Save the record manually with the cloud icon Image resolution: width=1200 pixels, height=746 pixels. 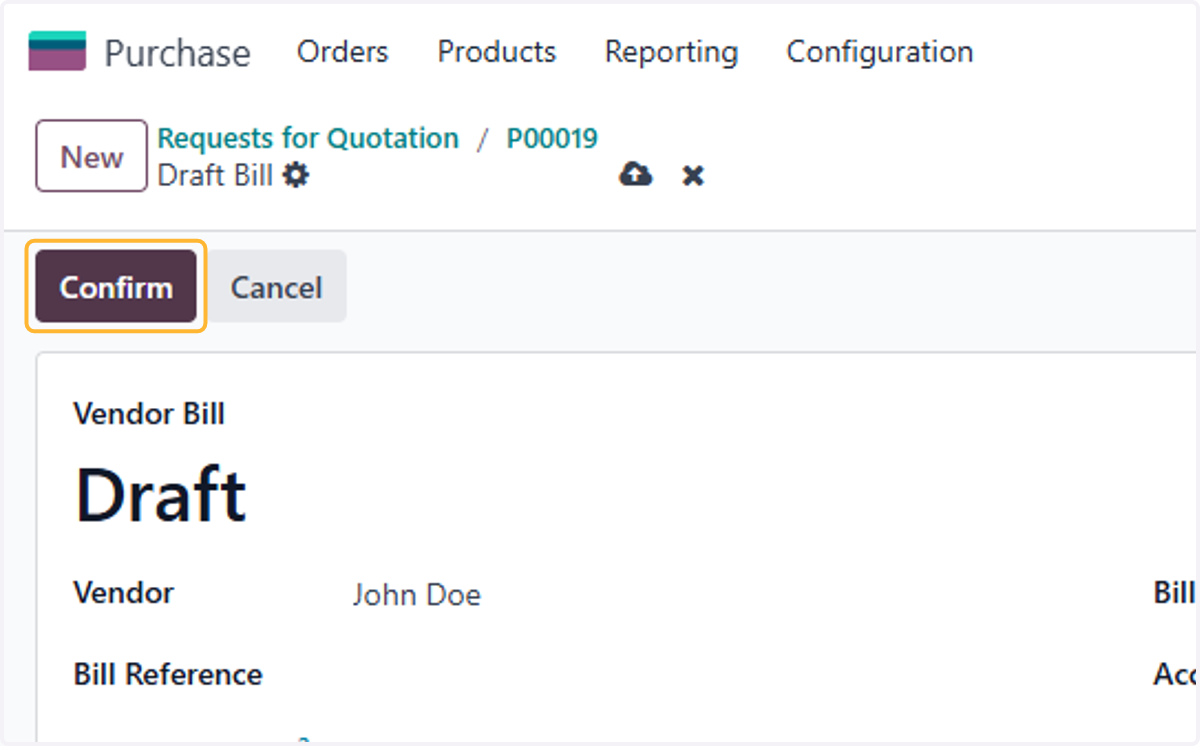tap(636, 175)
